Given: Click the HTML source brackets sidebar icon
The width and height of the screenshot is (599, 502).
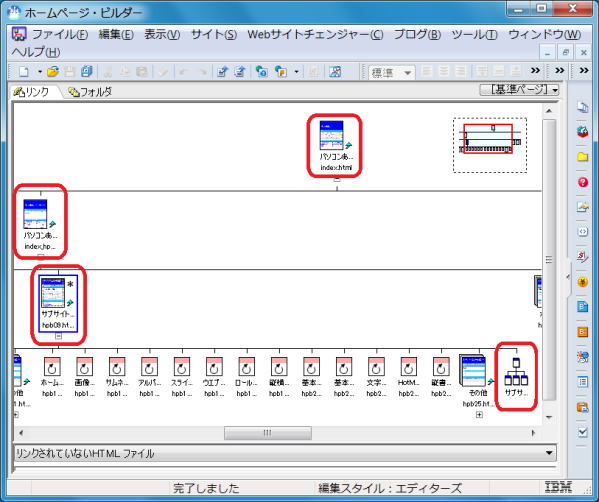Looking at the screenshot, I should point(582,232).
